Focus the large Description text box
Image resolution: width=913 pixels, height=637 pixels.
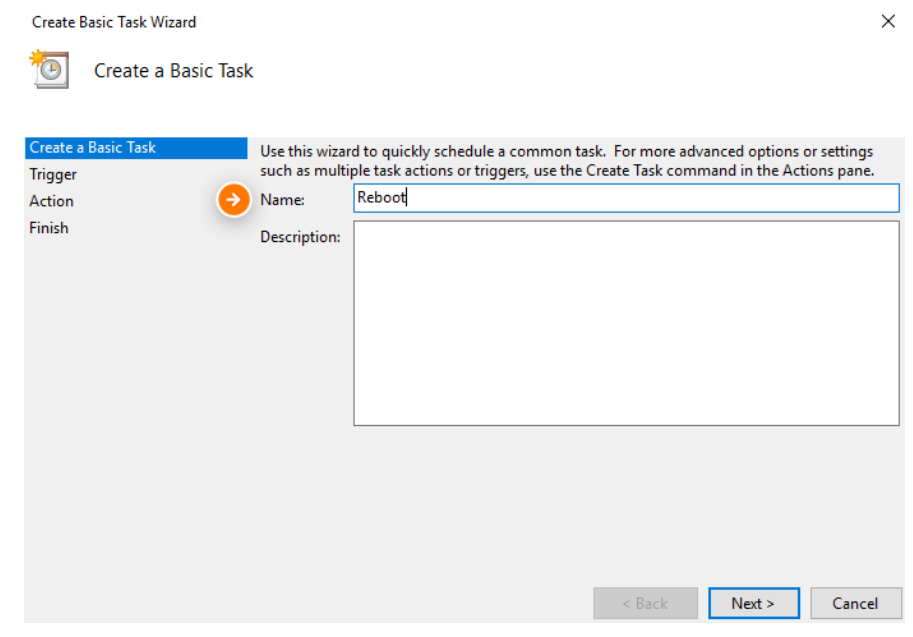pyautogui.click(x=626, y=323)
